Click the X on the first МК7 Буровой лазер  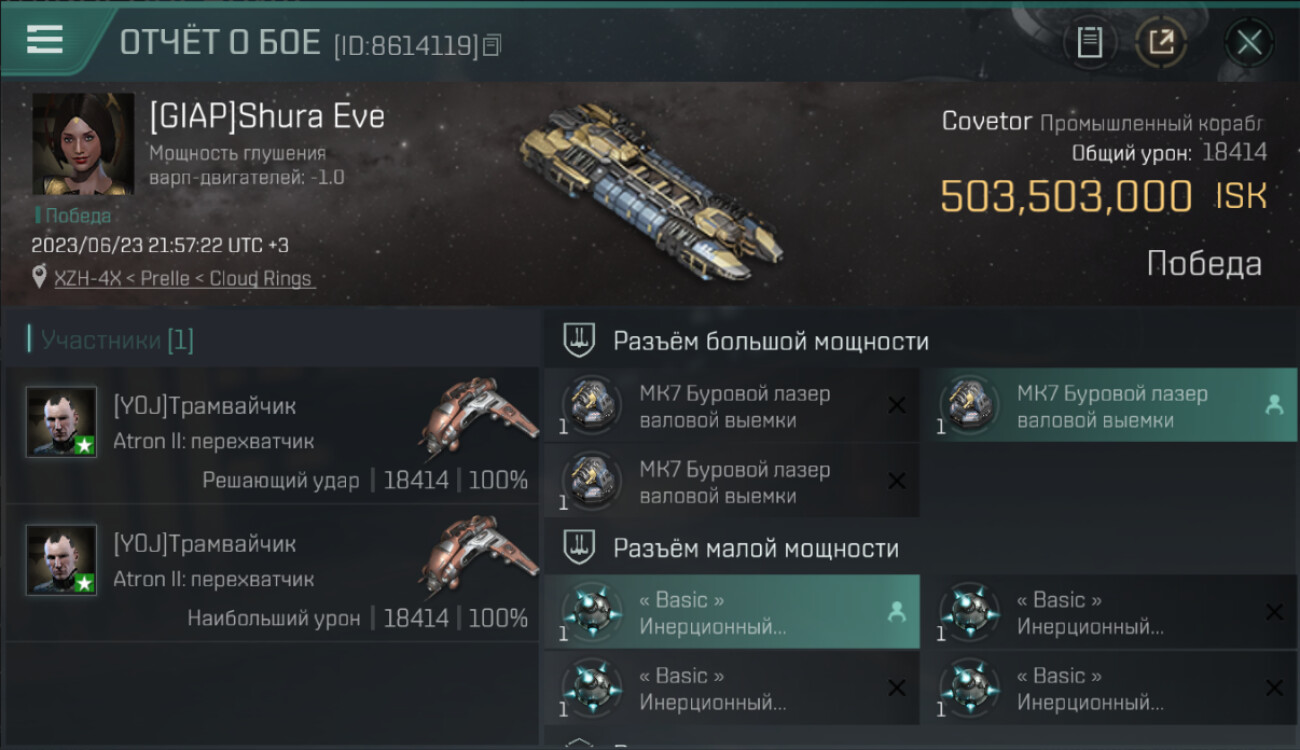click(x=897, y=405)
